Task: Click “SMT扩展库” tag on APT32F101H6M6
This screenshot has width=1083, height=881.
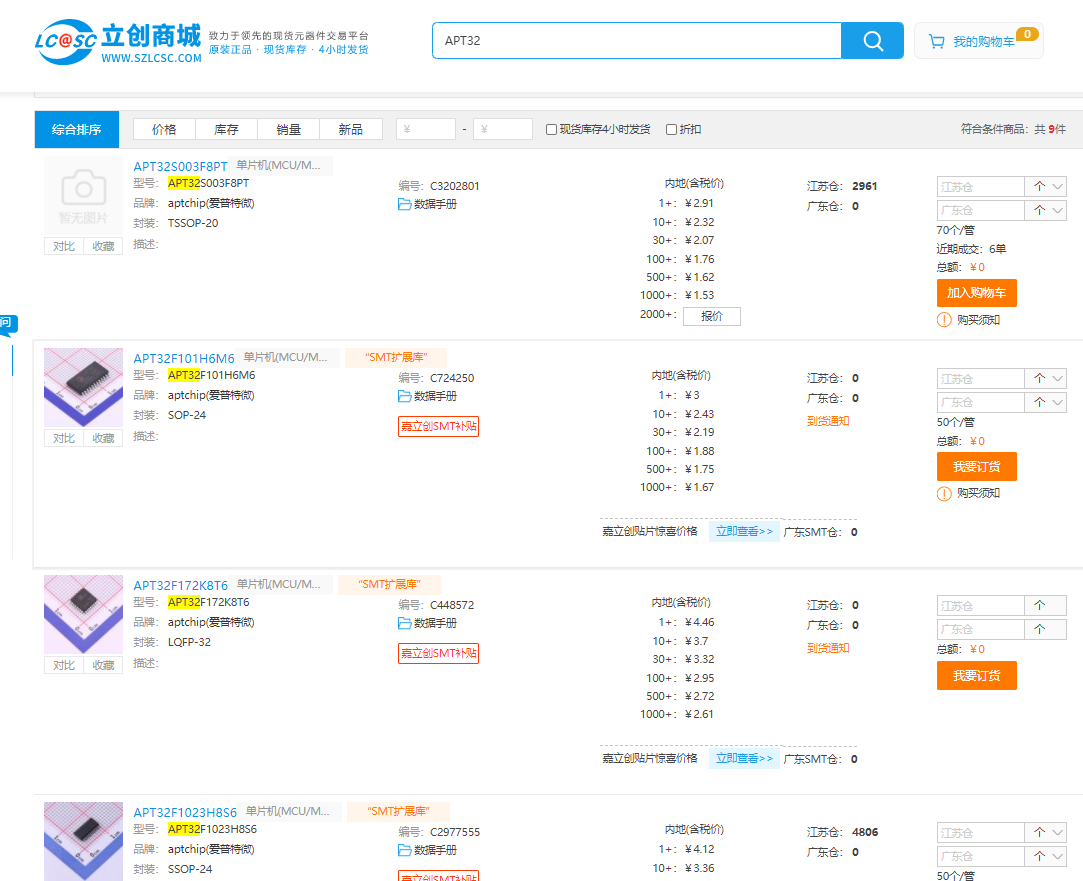Action: (x=396, y=358)
